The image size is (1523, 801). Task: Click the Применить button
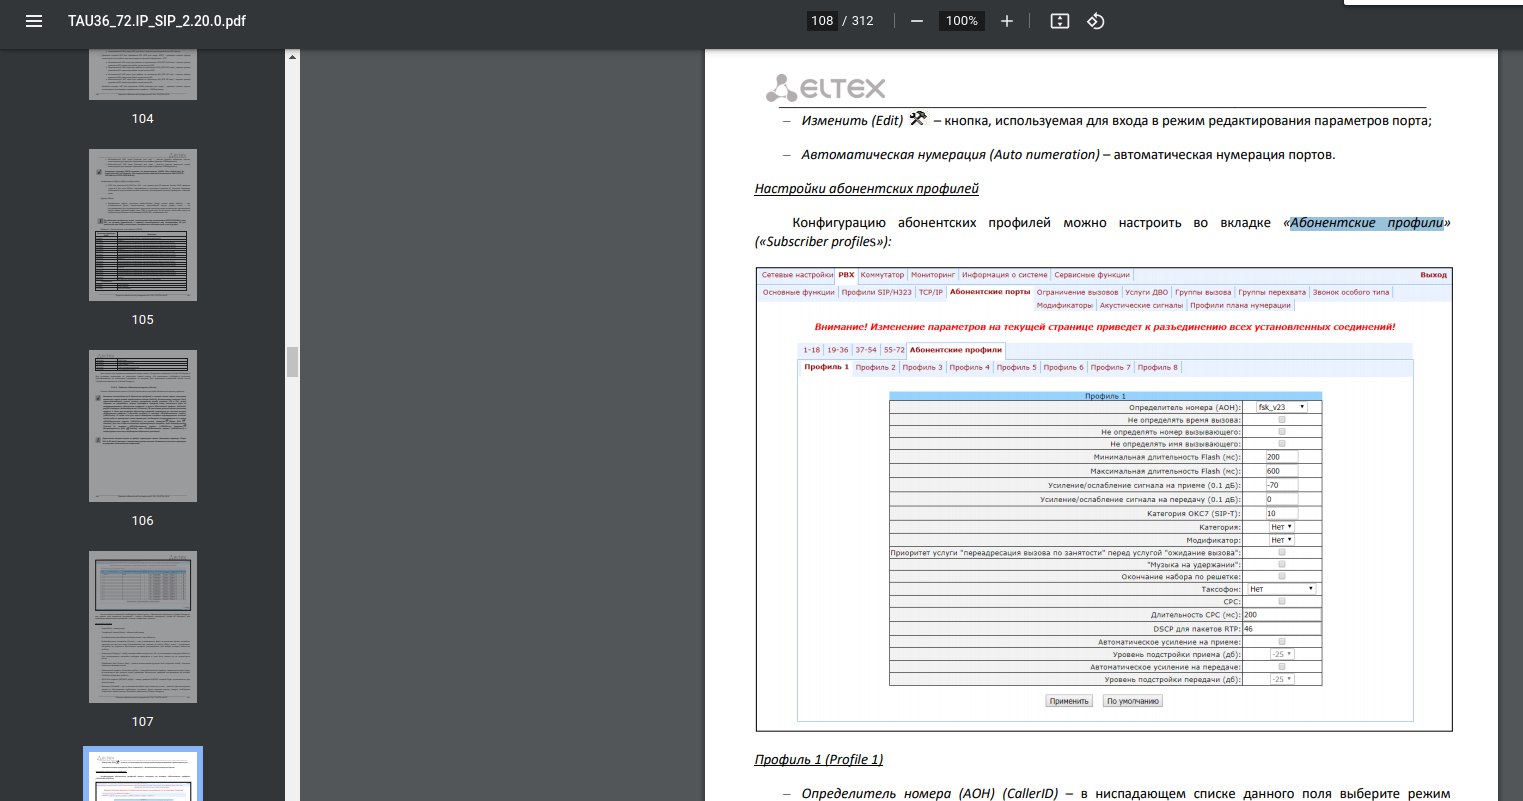[1069, 701]
